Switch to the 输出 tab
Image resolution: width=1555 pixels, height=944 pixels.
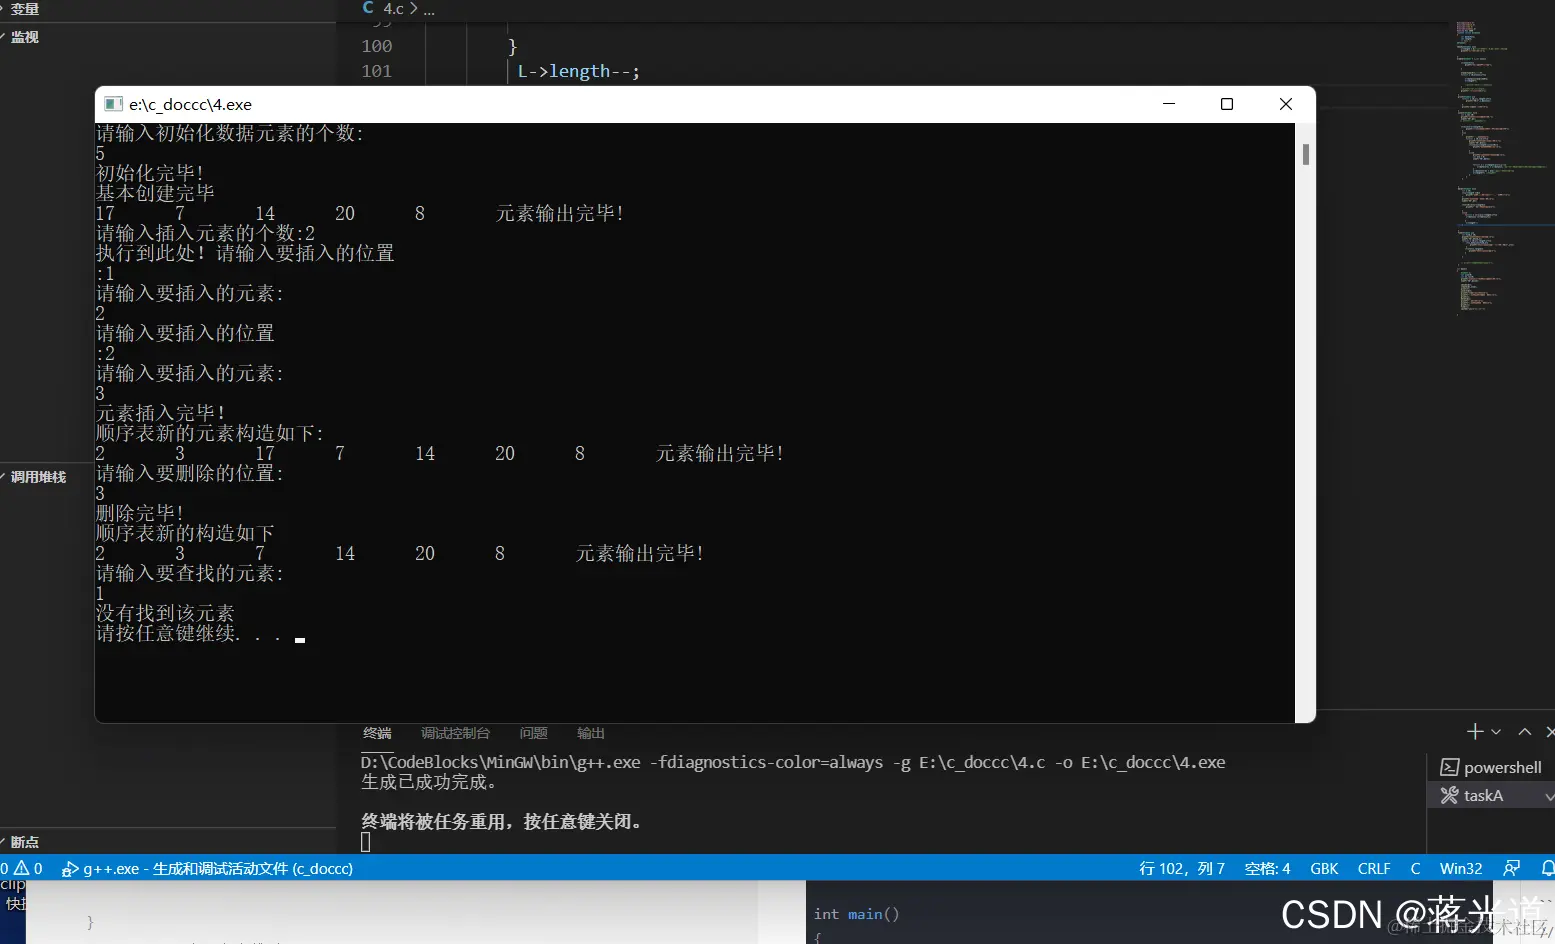[590, 732]
